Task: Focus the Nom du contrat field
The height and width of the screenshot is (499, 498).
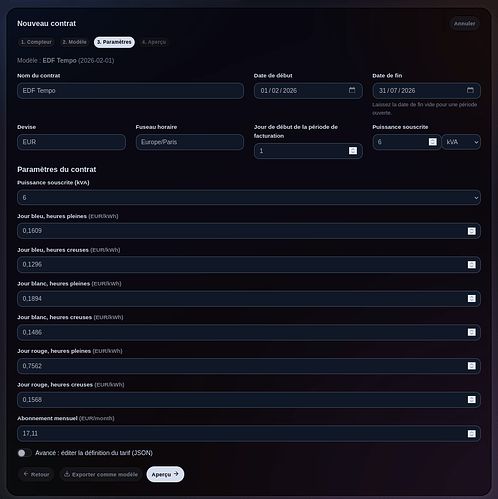Action: click(130, 91)
